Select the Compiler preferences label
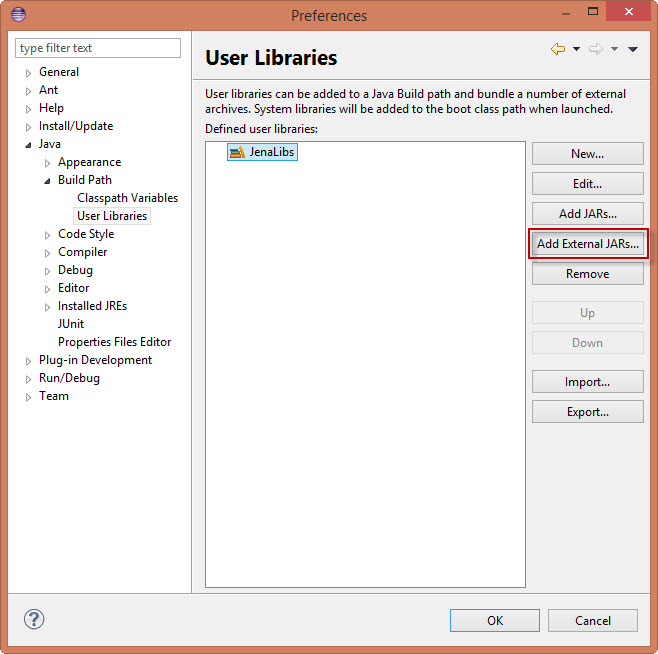 (83, 252)
